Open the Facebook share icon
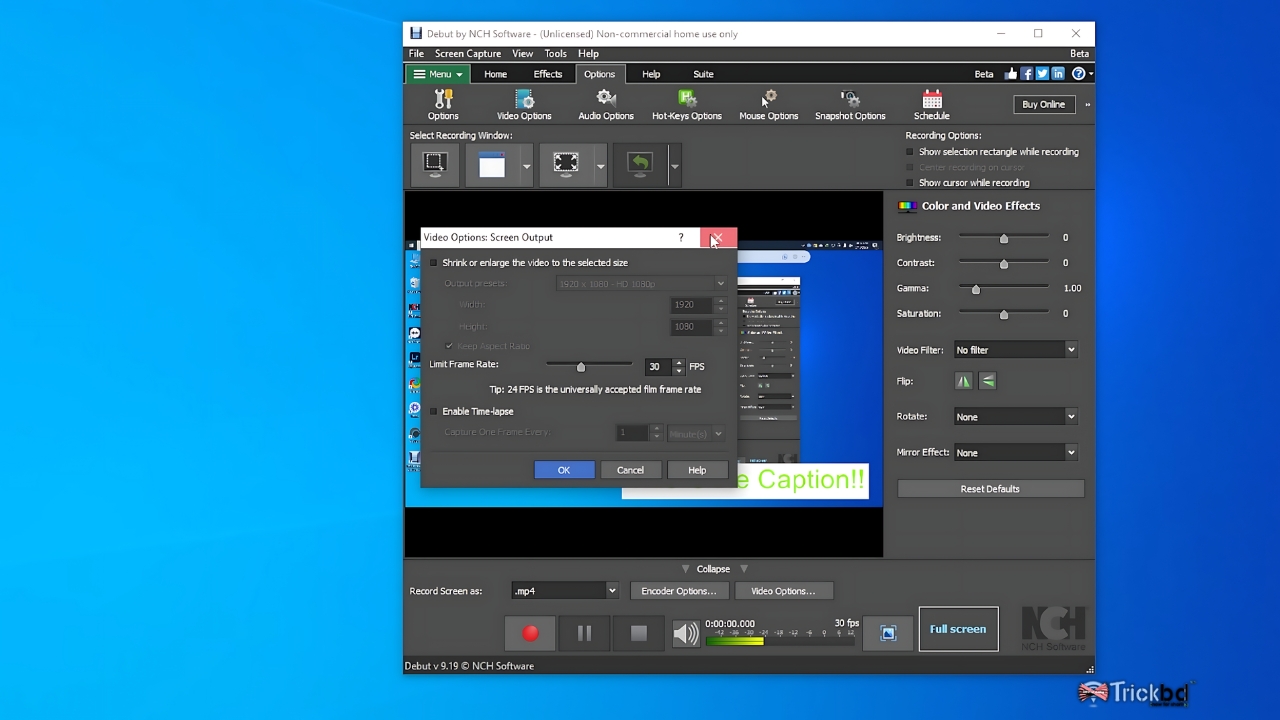1280x720 pixels. 1026,74
